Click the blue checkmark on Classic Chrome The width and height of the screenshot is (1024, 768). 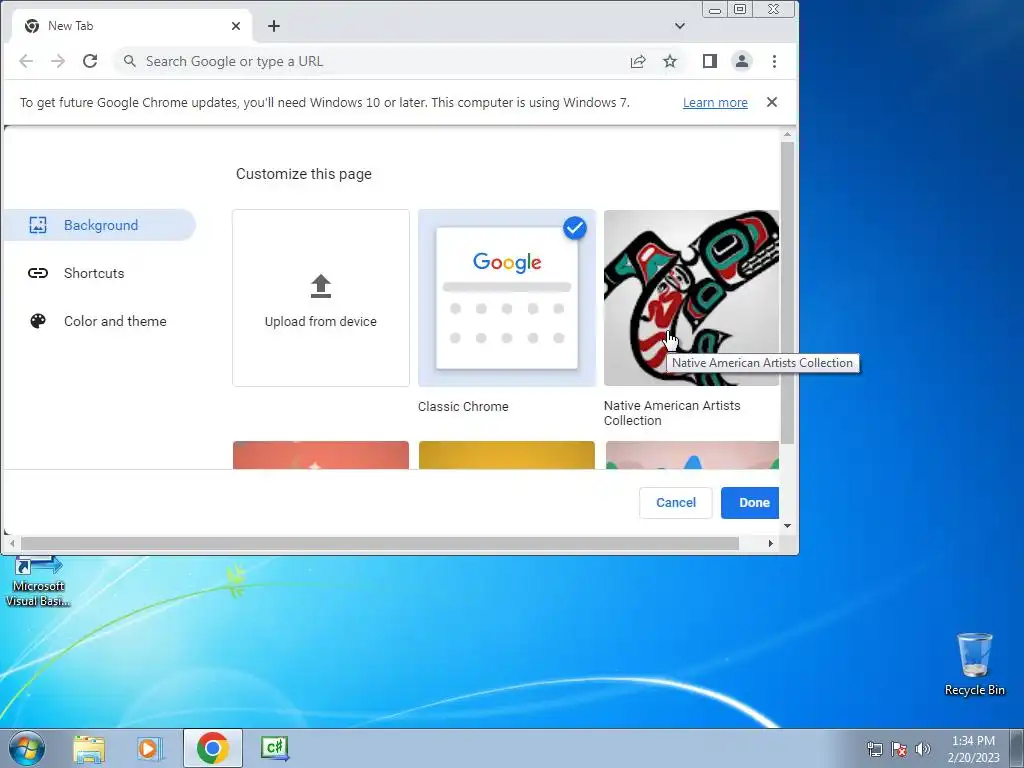pyautogui.click(x=575, y=228)
